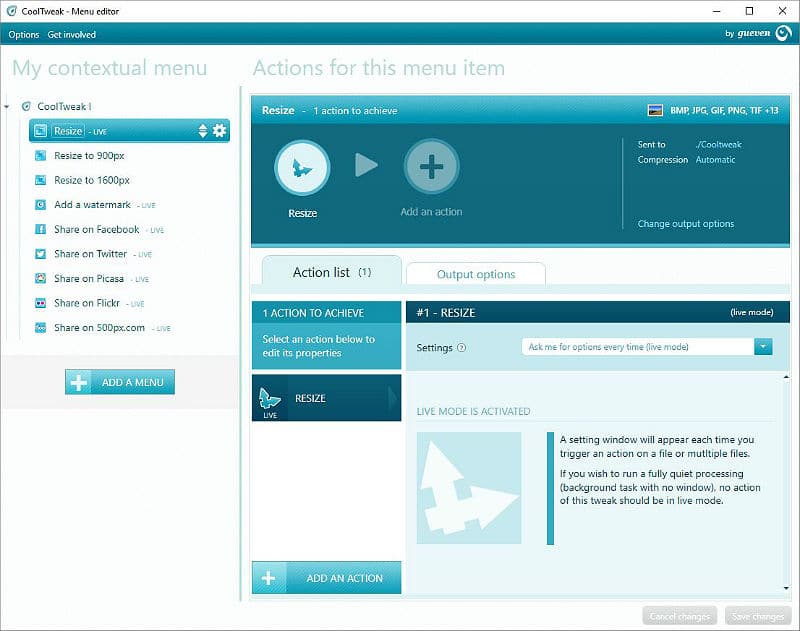Select the Share on Flickr menu item
Screen dimensions: 800x631
pos(87,303)
